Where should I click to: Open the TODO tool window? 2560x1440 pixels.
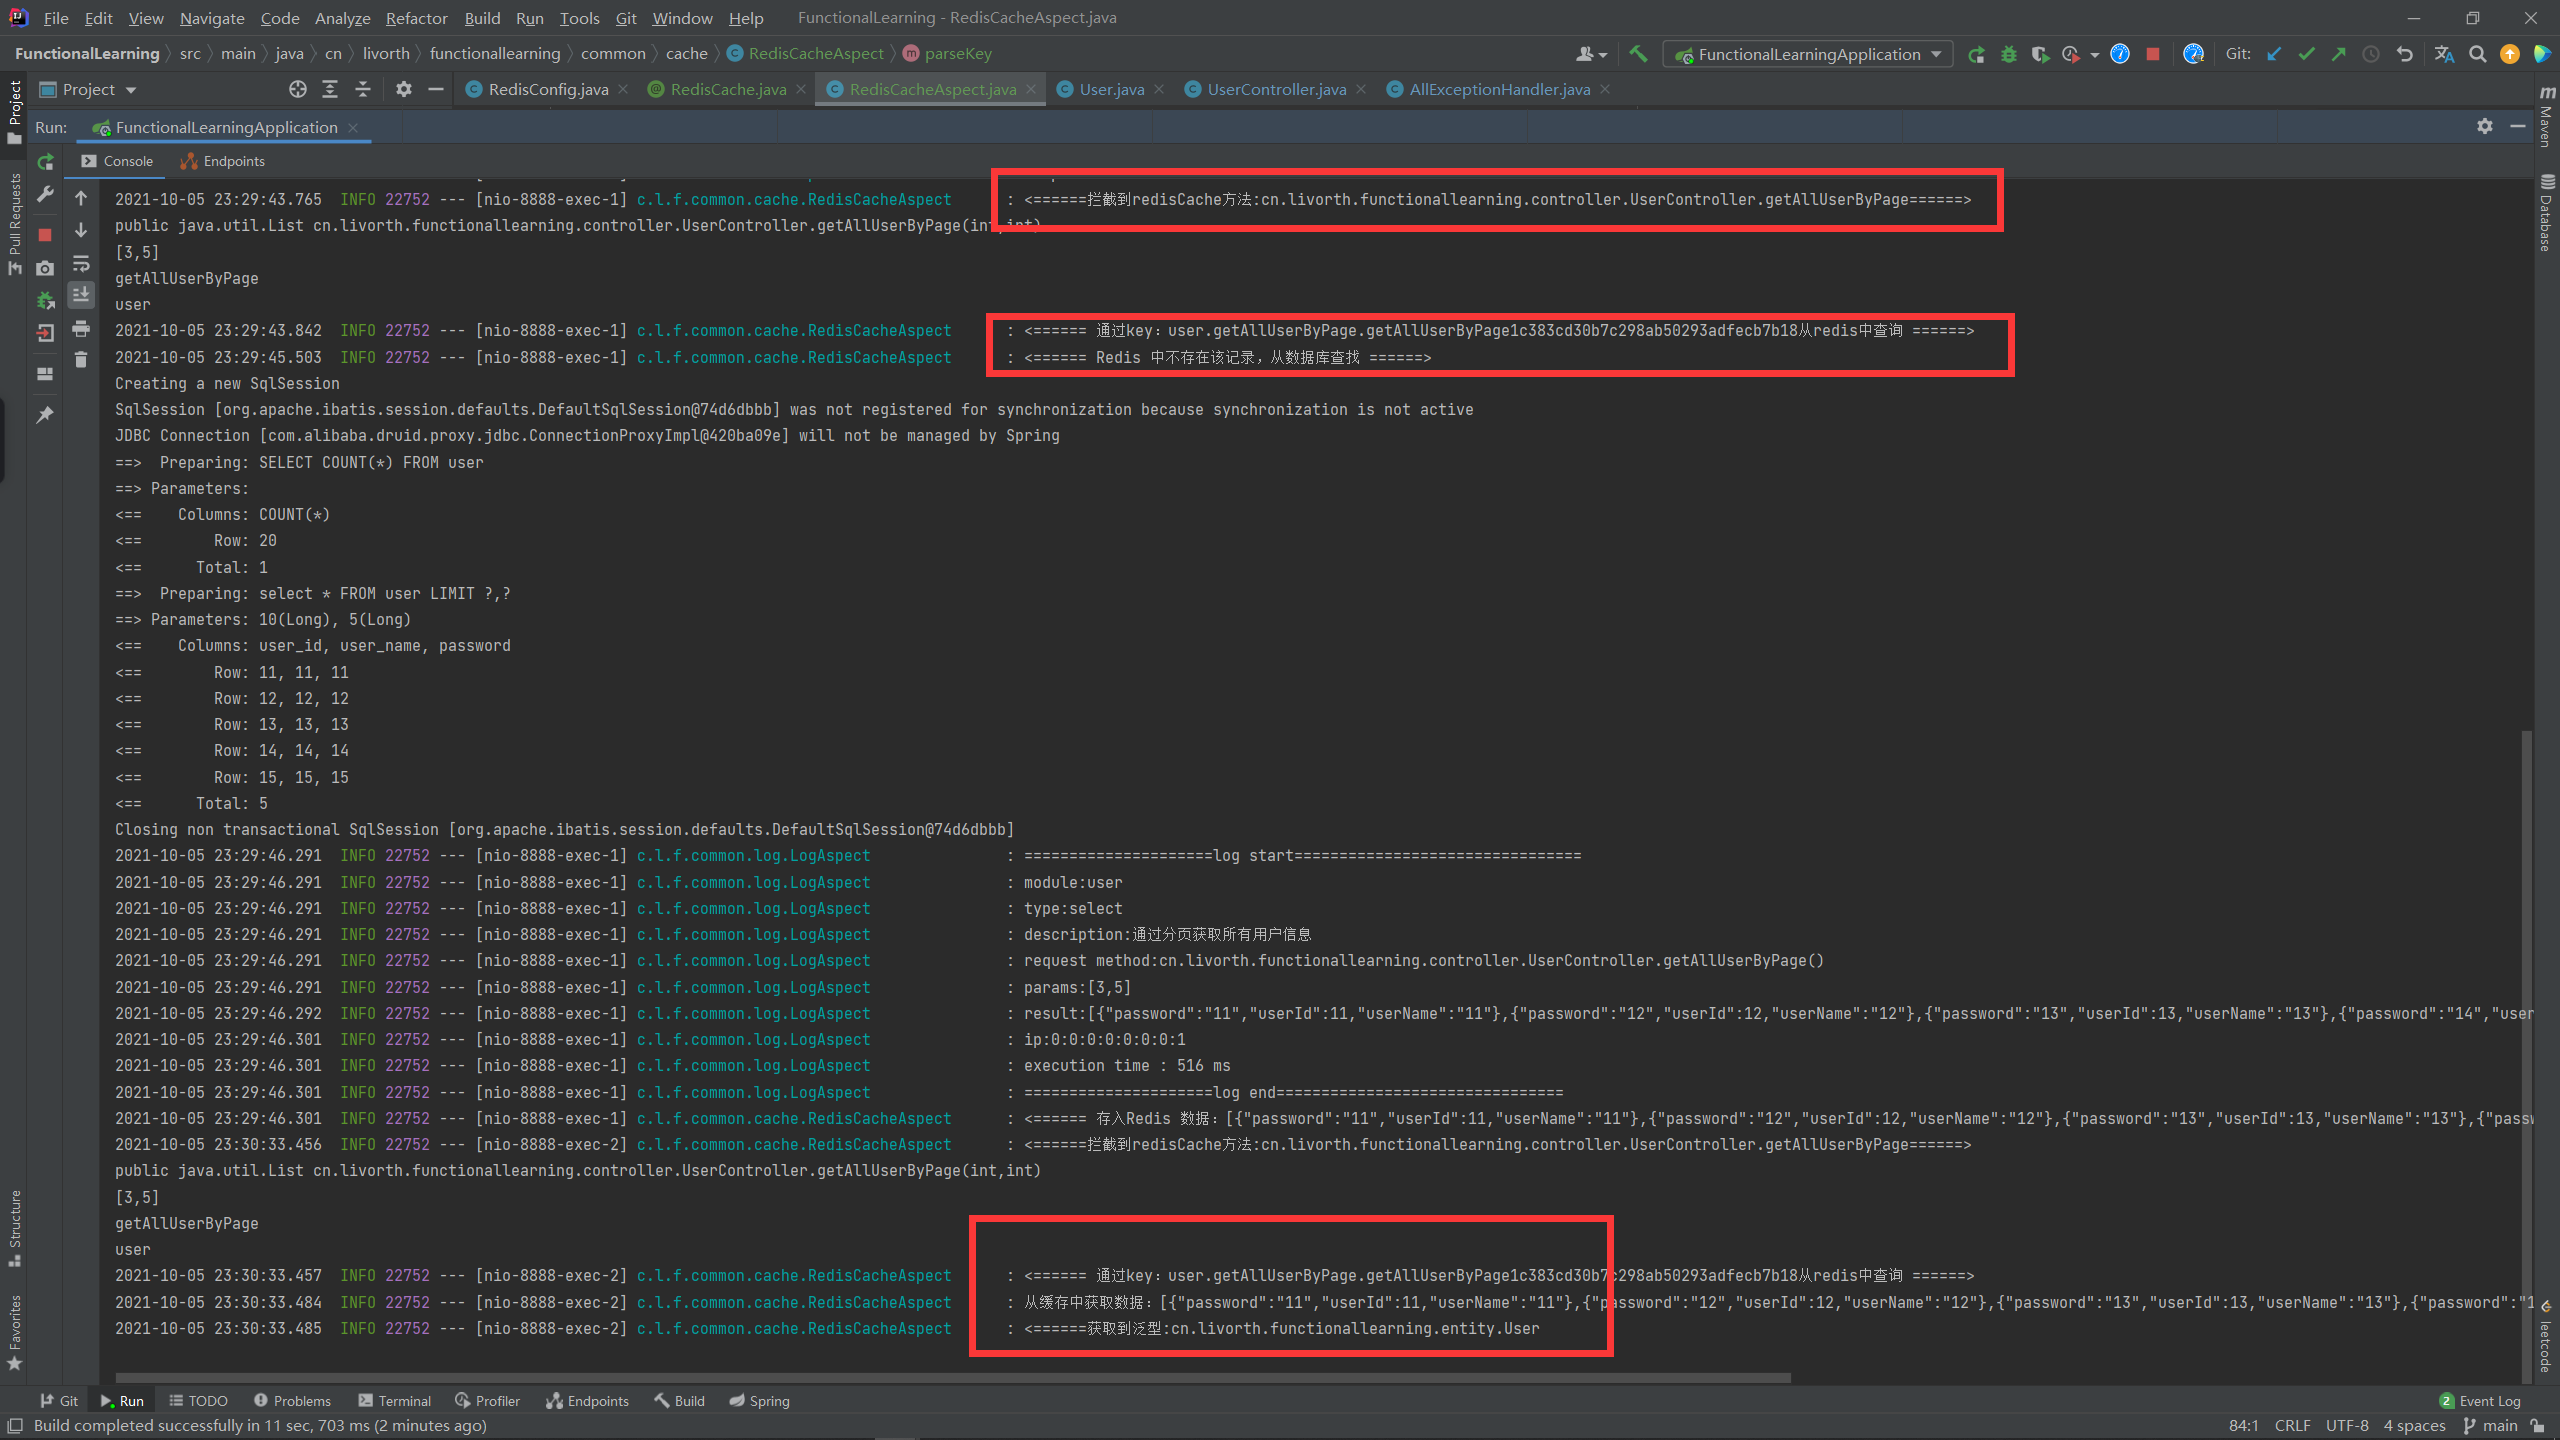pos(198,1401)
